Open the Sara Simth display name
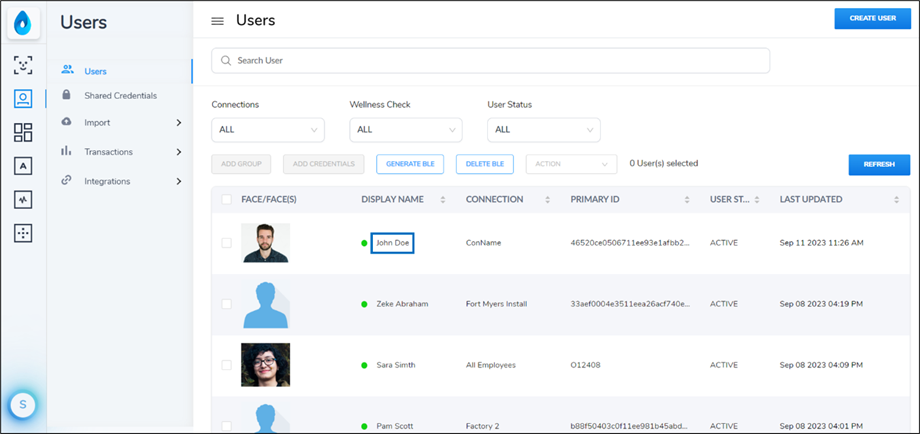 (396, 365)
